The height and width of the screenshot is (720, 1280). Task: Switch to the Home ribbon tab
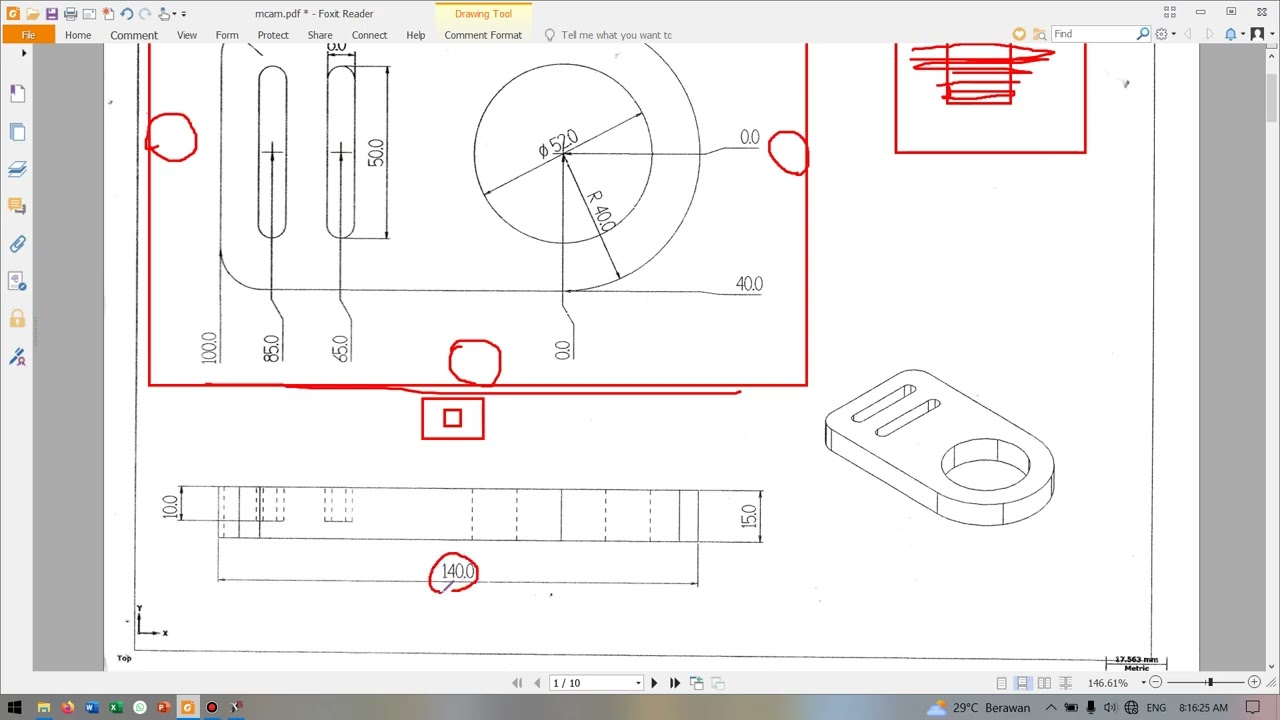(78, 35)
